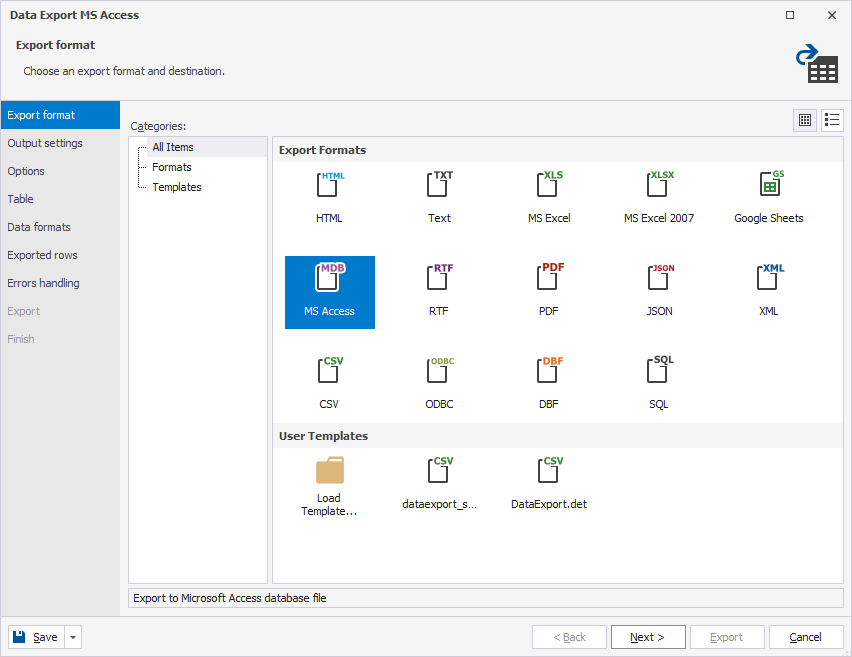
Task: Pick the PDF export format
Action: (x=549, y=282)
